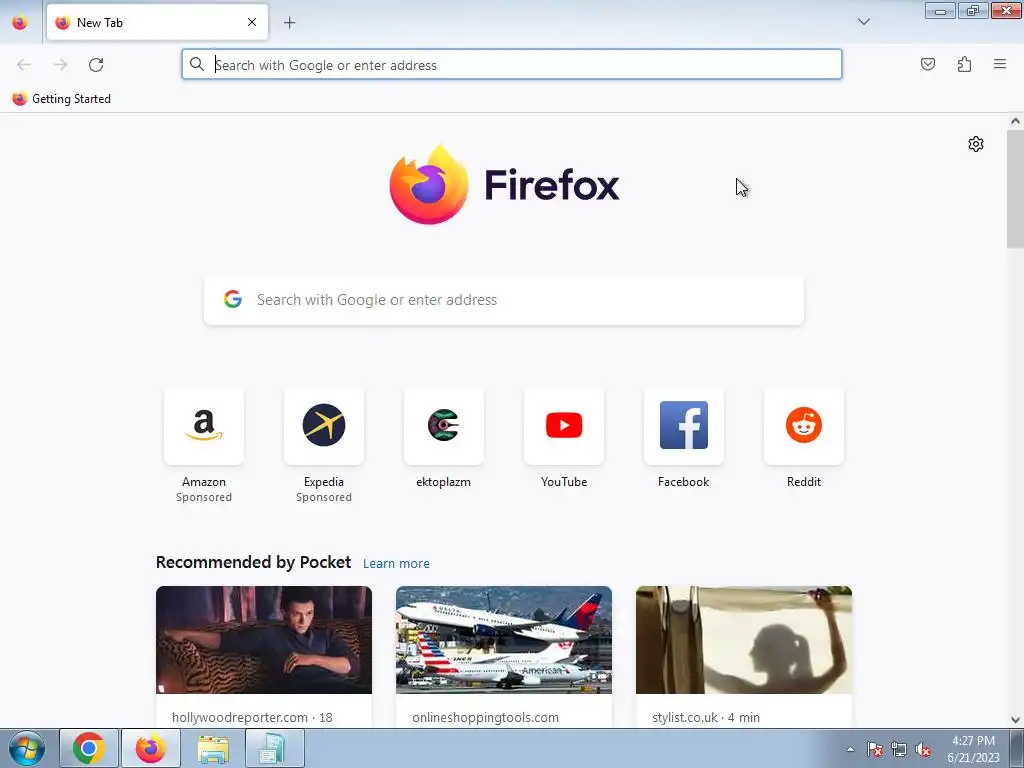Click the Firefox logo on the page
1024x768 pixels.
[x=504, y=185]
